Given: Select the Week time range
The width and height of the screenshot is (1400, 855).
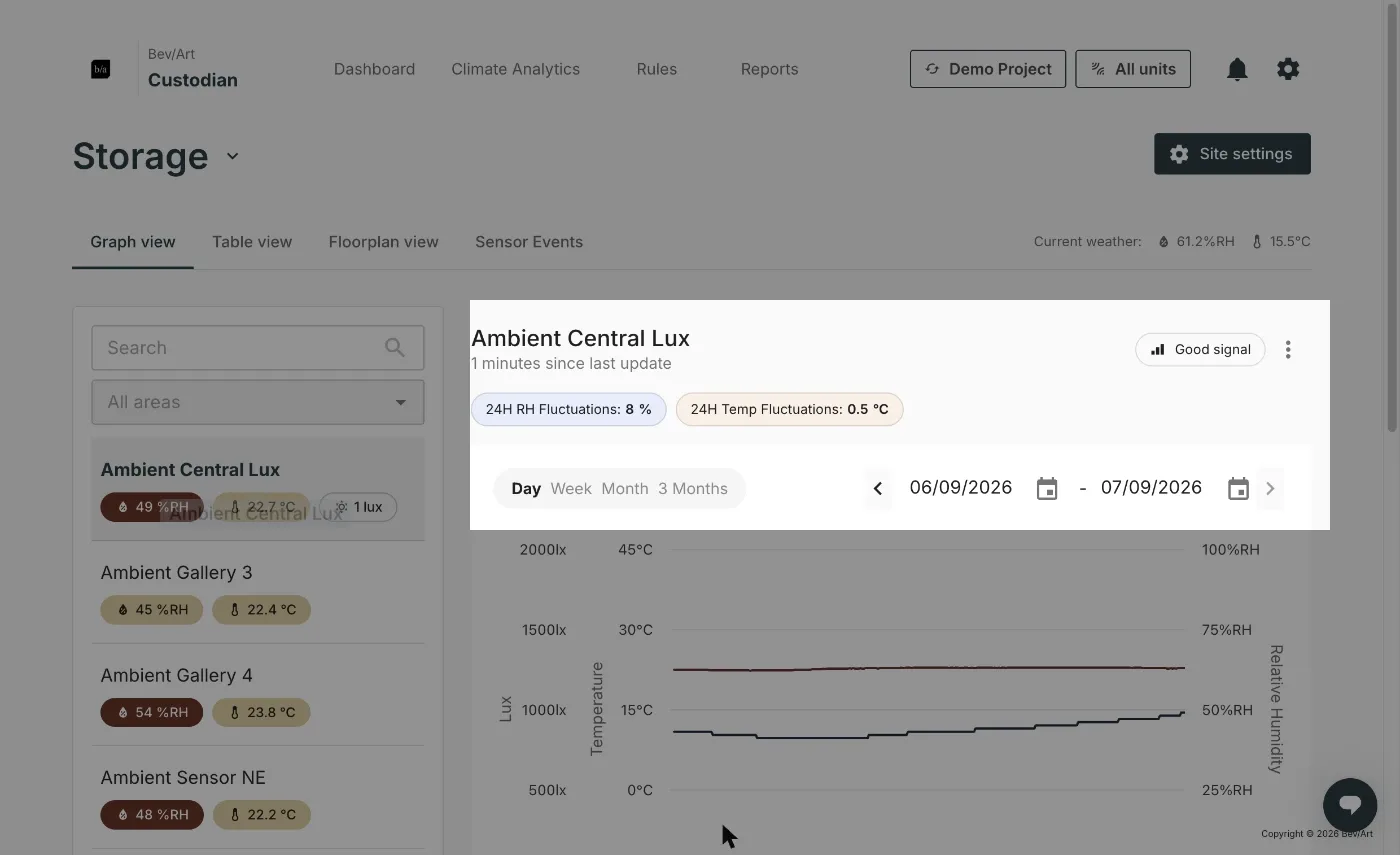Looking at the screenshot, I should (x=571, y=488).
